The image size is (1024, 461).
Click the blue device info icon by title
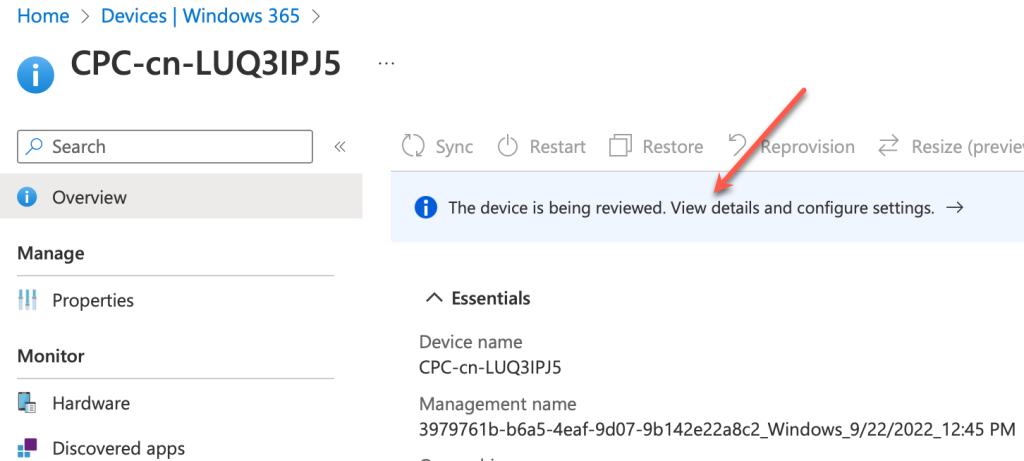coord(35,75)
